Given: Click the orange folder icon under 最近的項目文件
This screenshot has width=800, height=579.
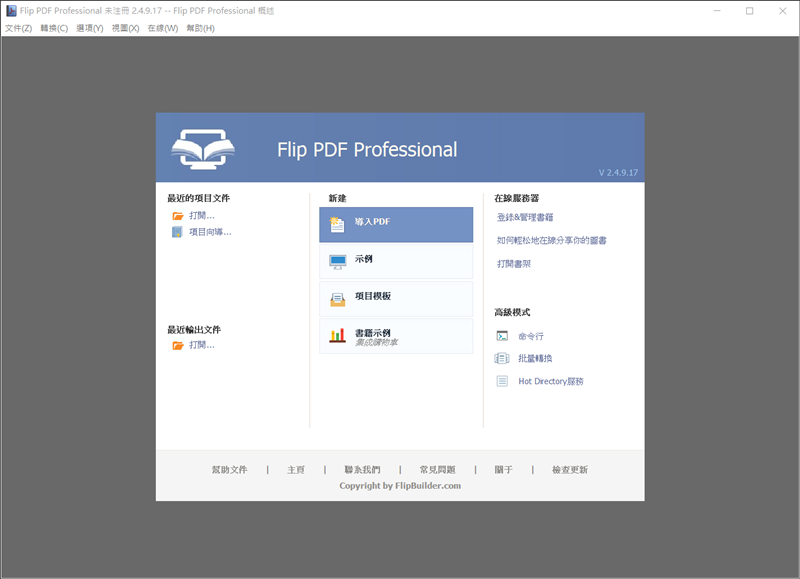Looking at the screenshot, I should [x=178, y=216].
